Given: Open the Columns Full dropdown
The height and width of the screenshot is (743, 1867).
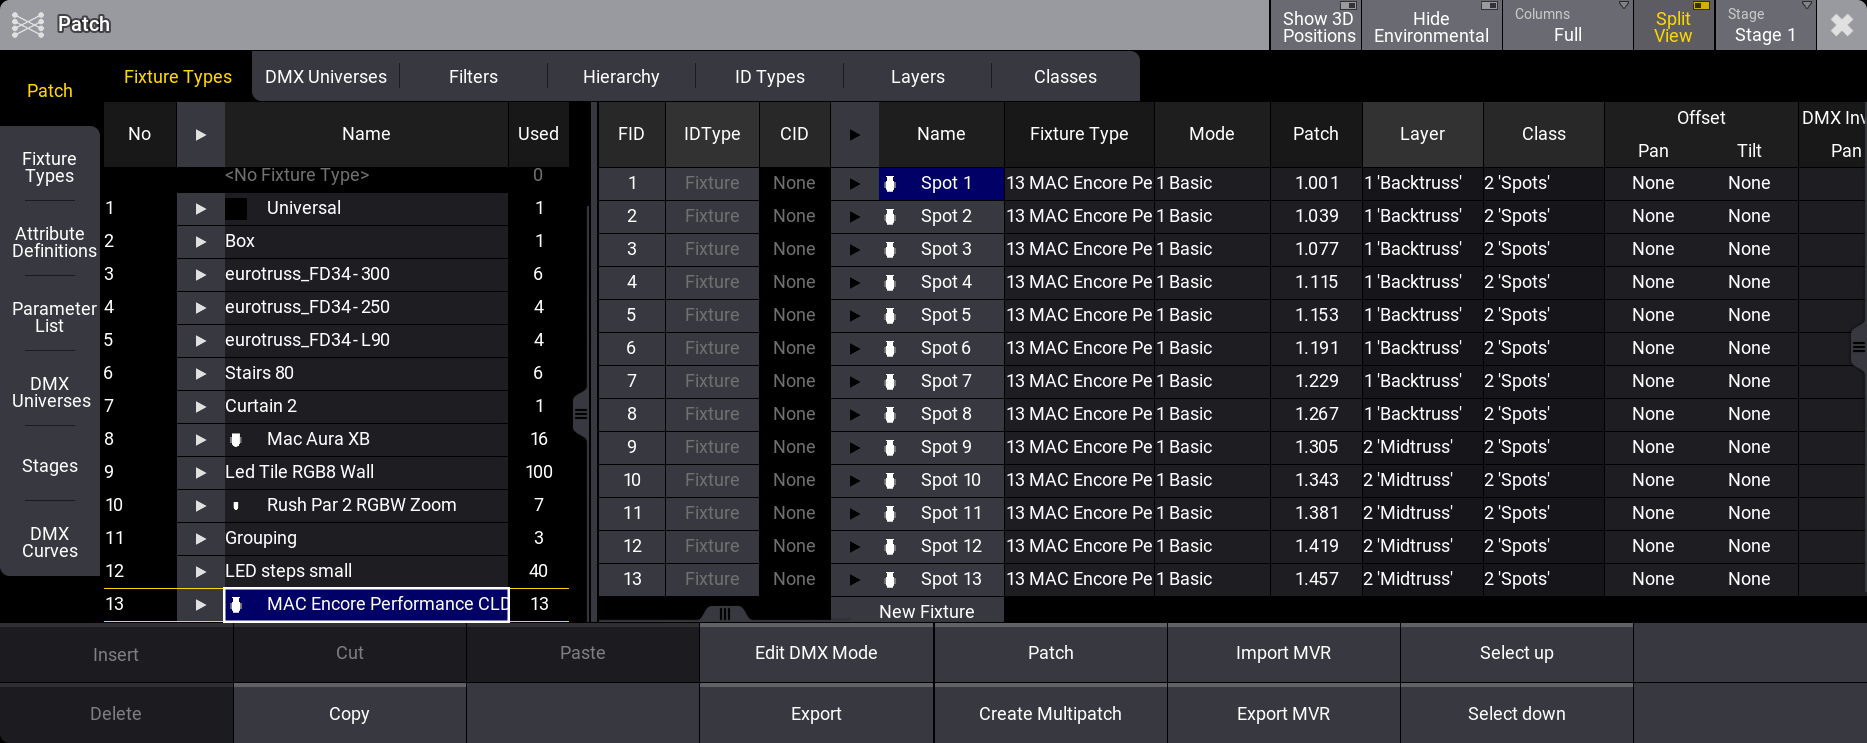Looking at the screenshot, I should tap(1567, 25).
